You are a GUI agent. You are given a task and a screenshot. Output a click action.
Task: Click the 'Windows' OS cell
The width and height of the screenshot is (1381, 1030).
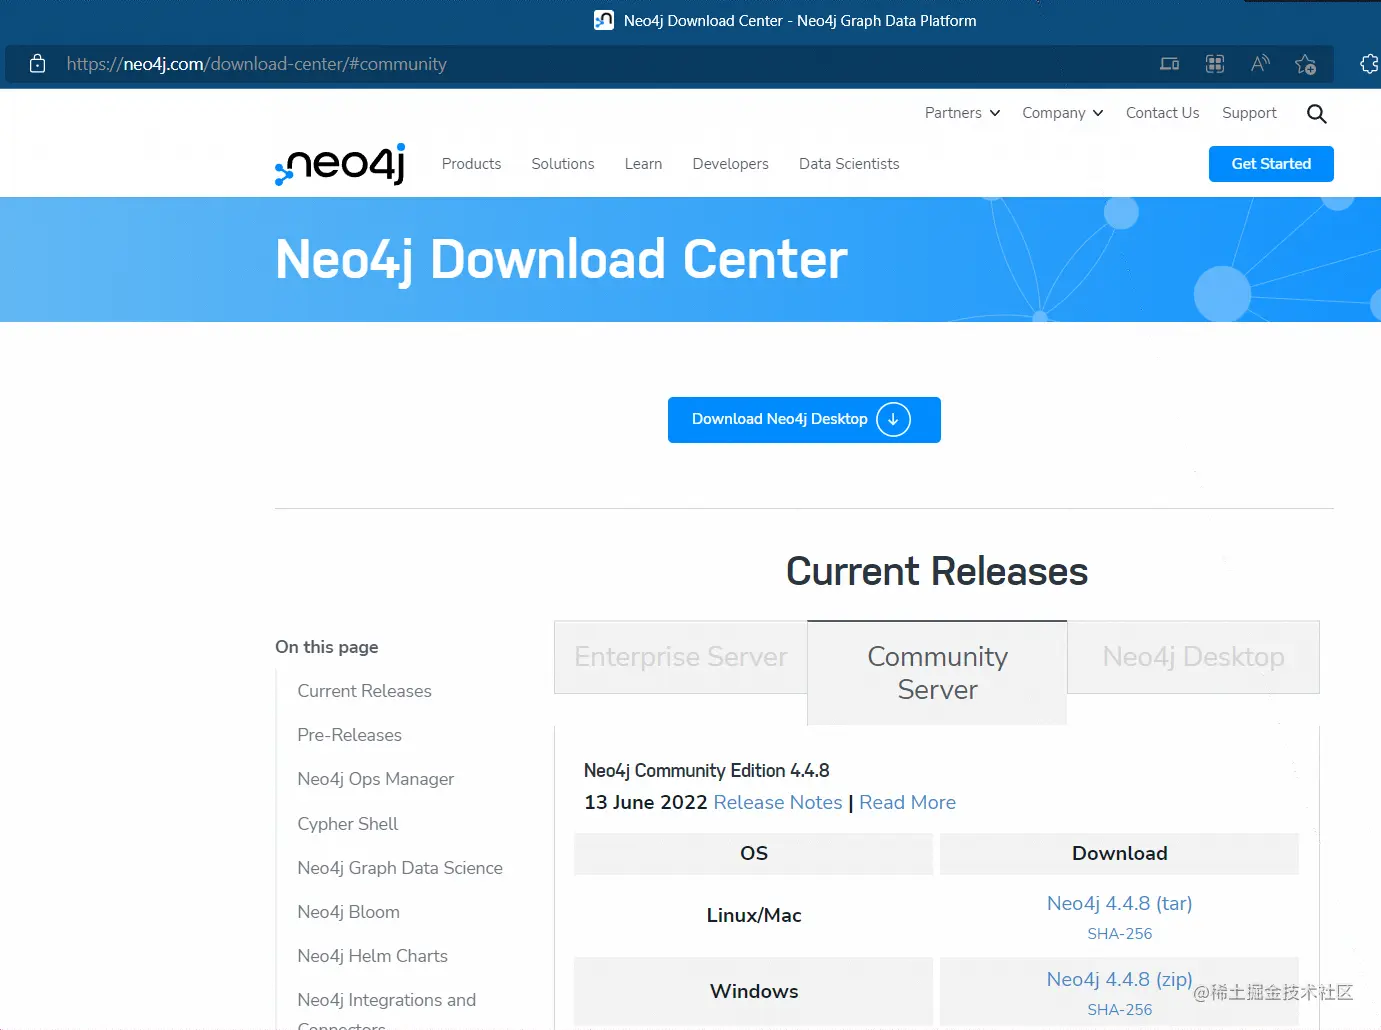click(x=754, y=991)
